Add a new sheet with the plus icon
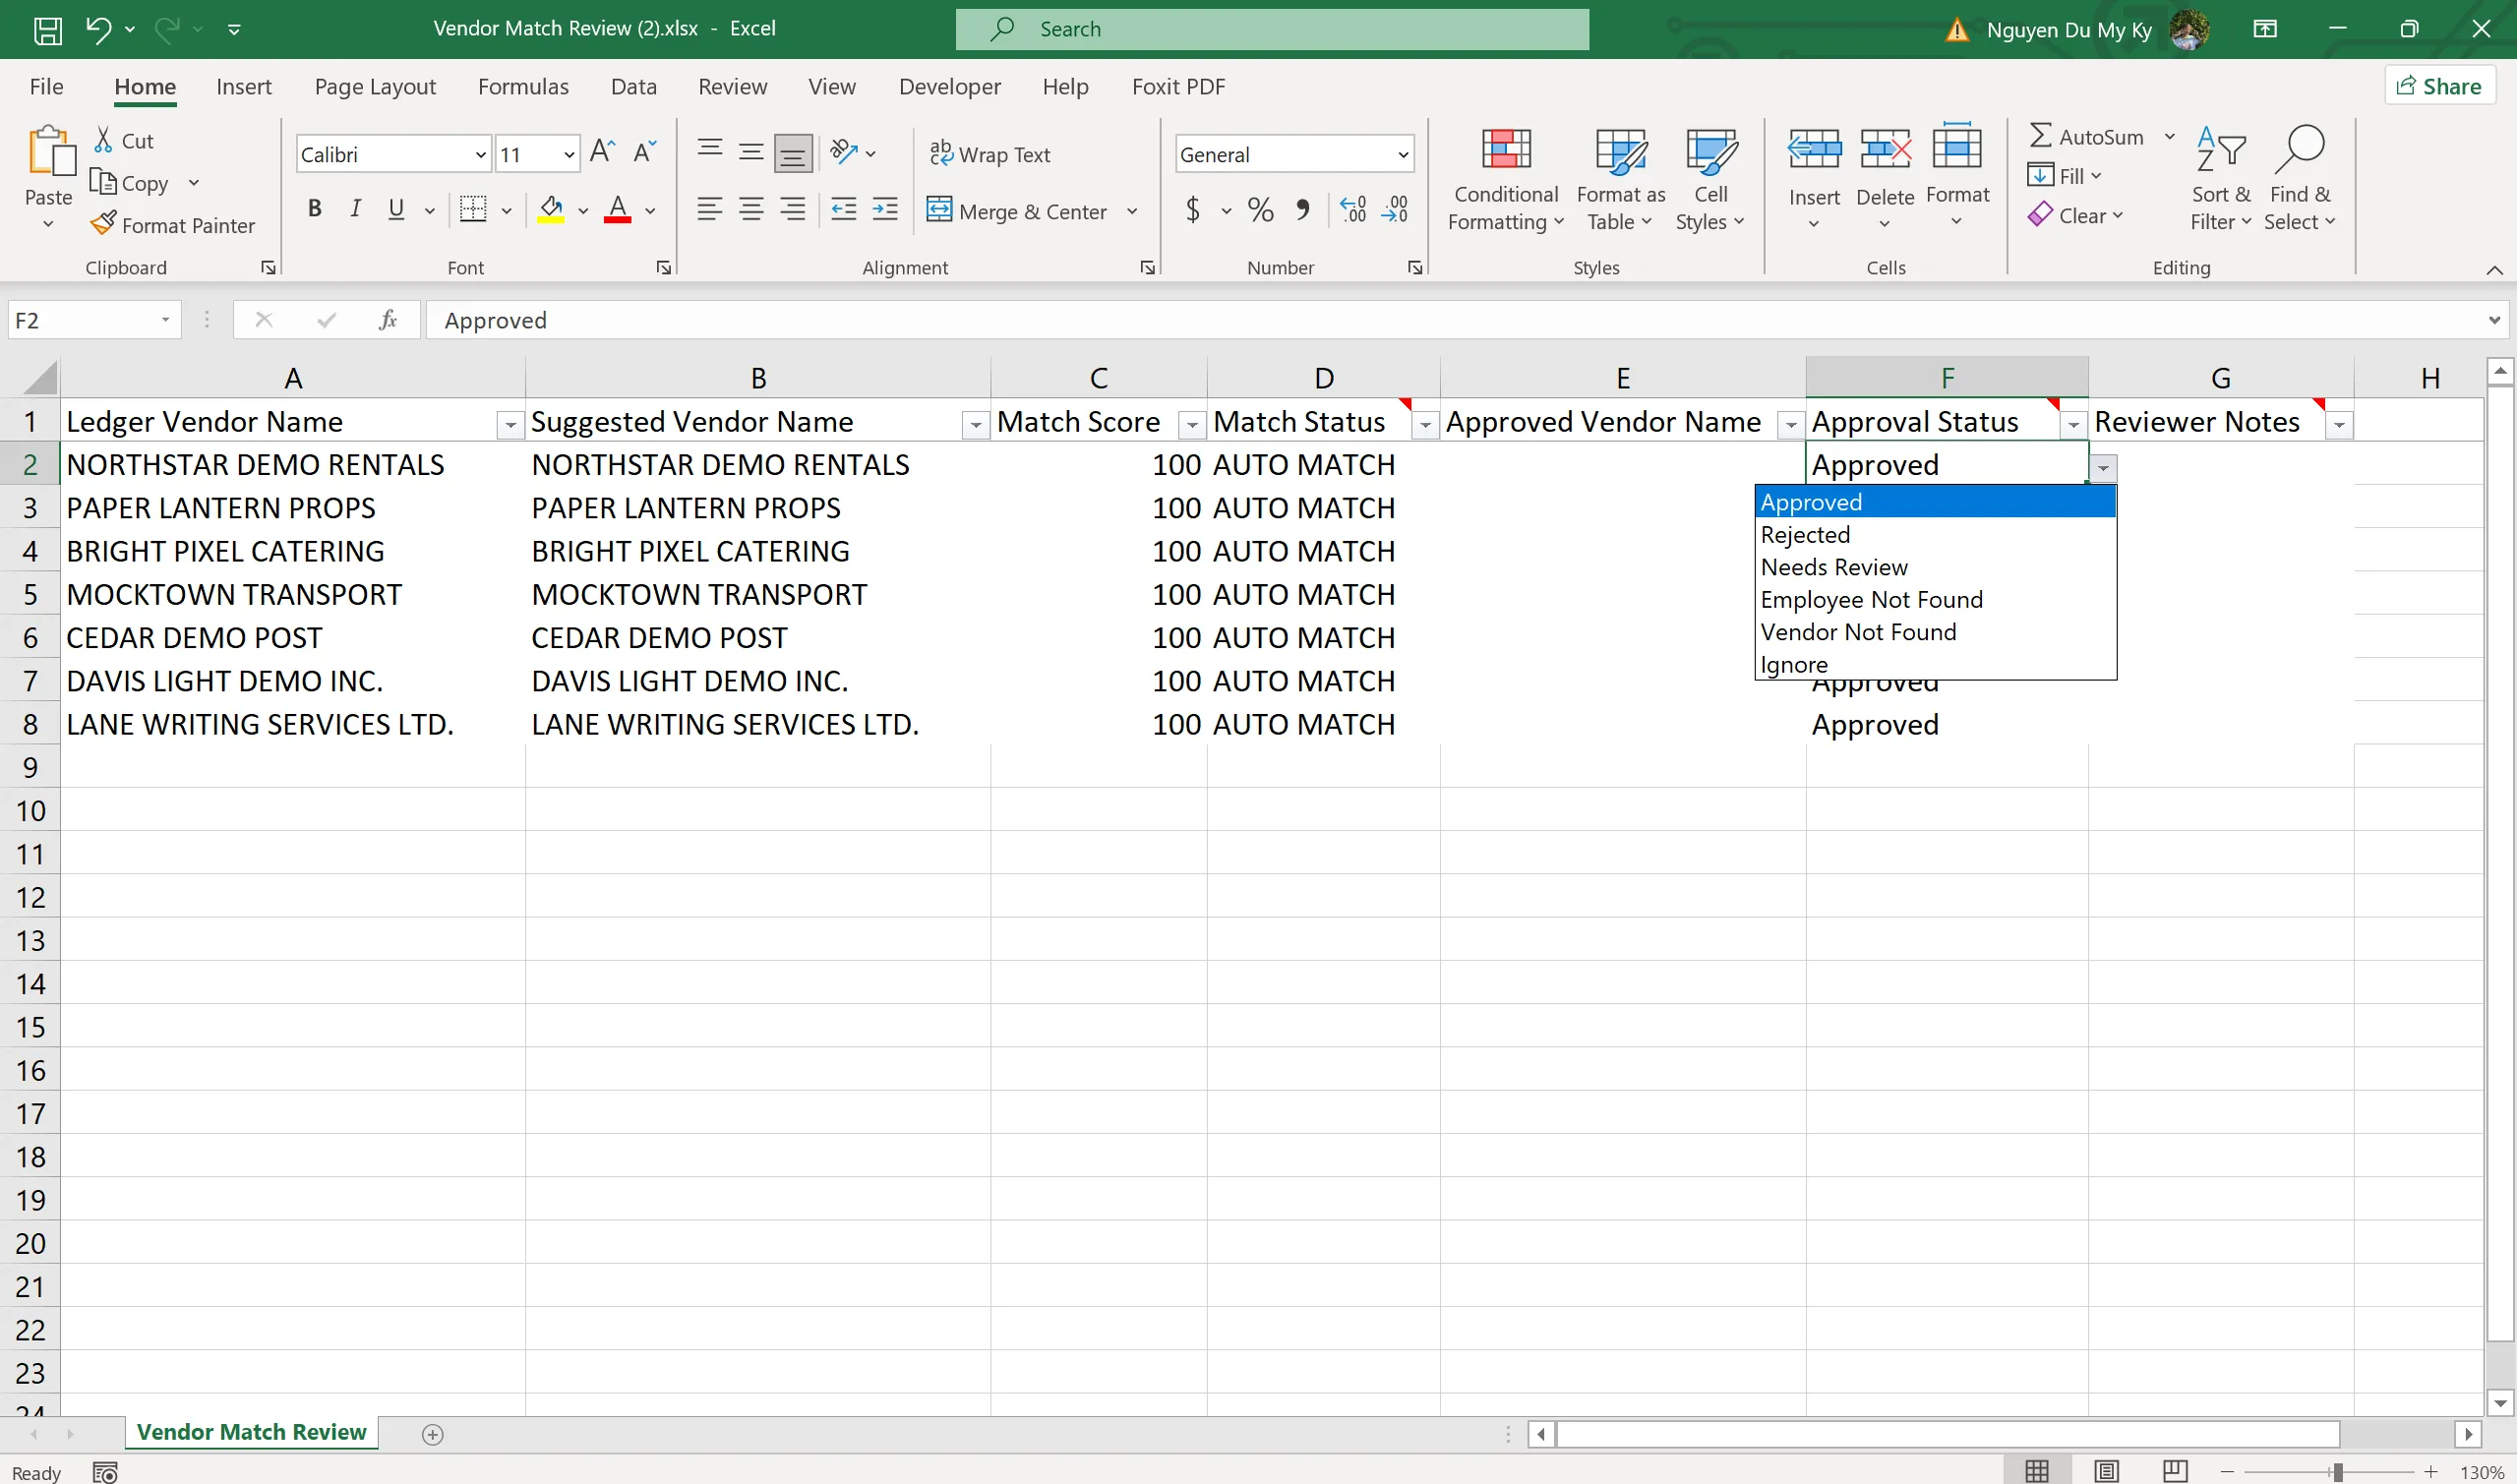The width and height of the screenshot is (2517, 1484). [x=433, y=1434]
